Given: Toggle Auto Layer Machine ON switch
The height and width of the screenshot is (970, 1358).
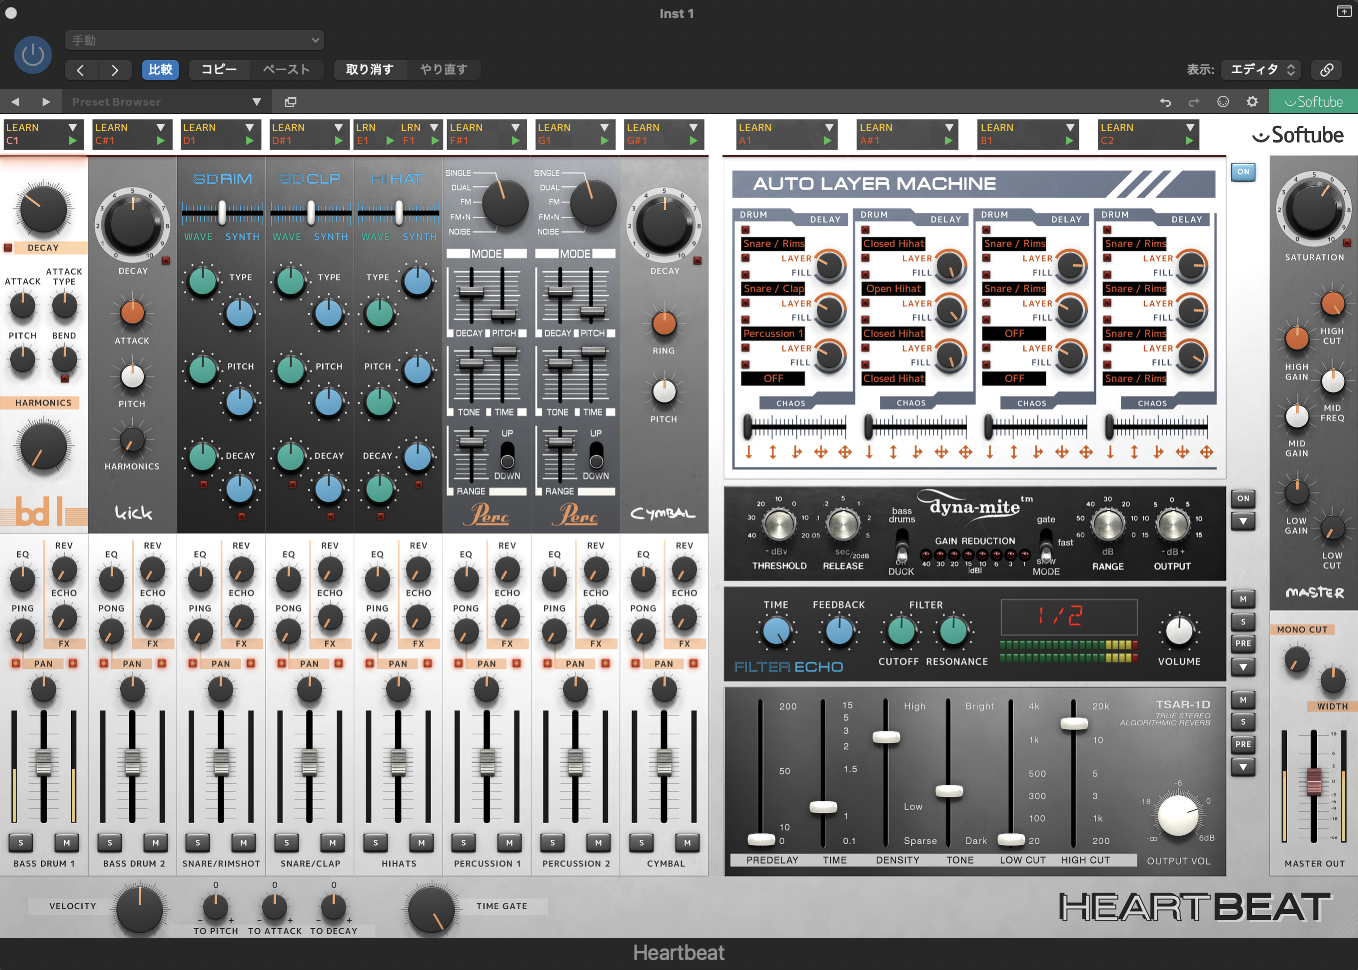Looking at the screenshot, I should pos(1243,172).
